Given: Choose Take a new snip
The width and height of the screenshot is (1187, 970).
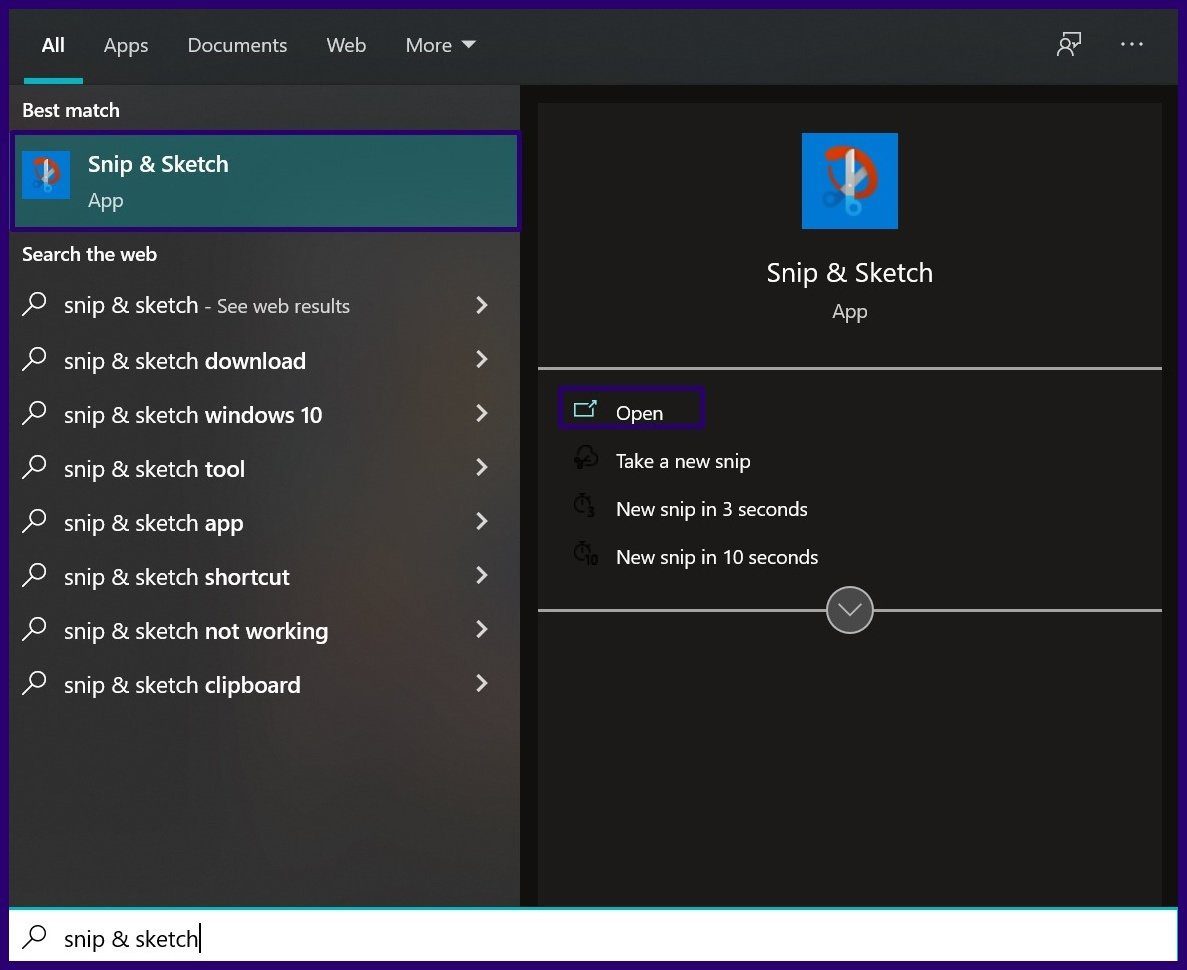Looking at the screenshot, I should (x=683, y=461).
